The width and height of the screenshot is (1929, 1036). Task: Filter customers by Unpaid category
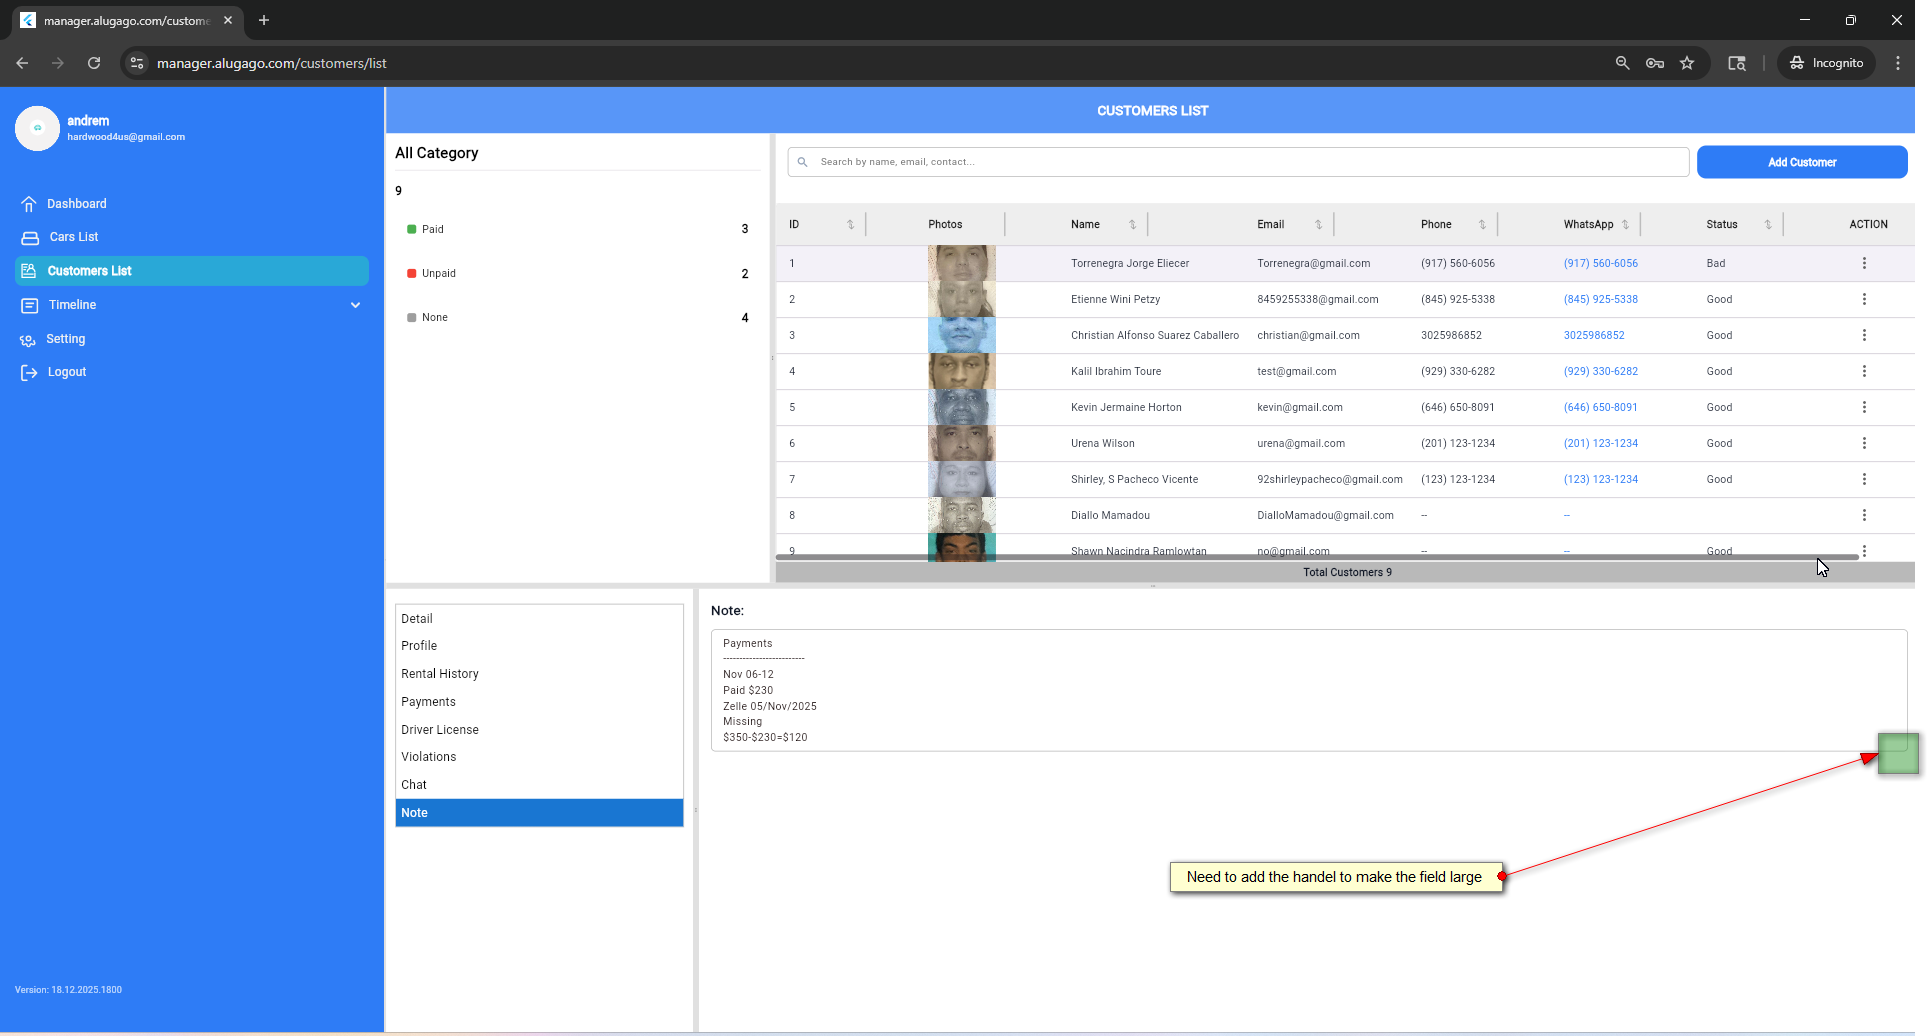(438, 273)
